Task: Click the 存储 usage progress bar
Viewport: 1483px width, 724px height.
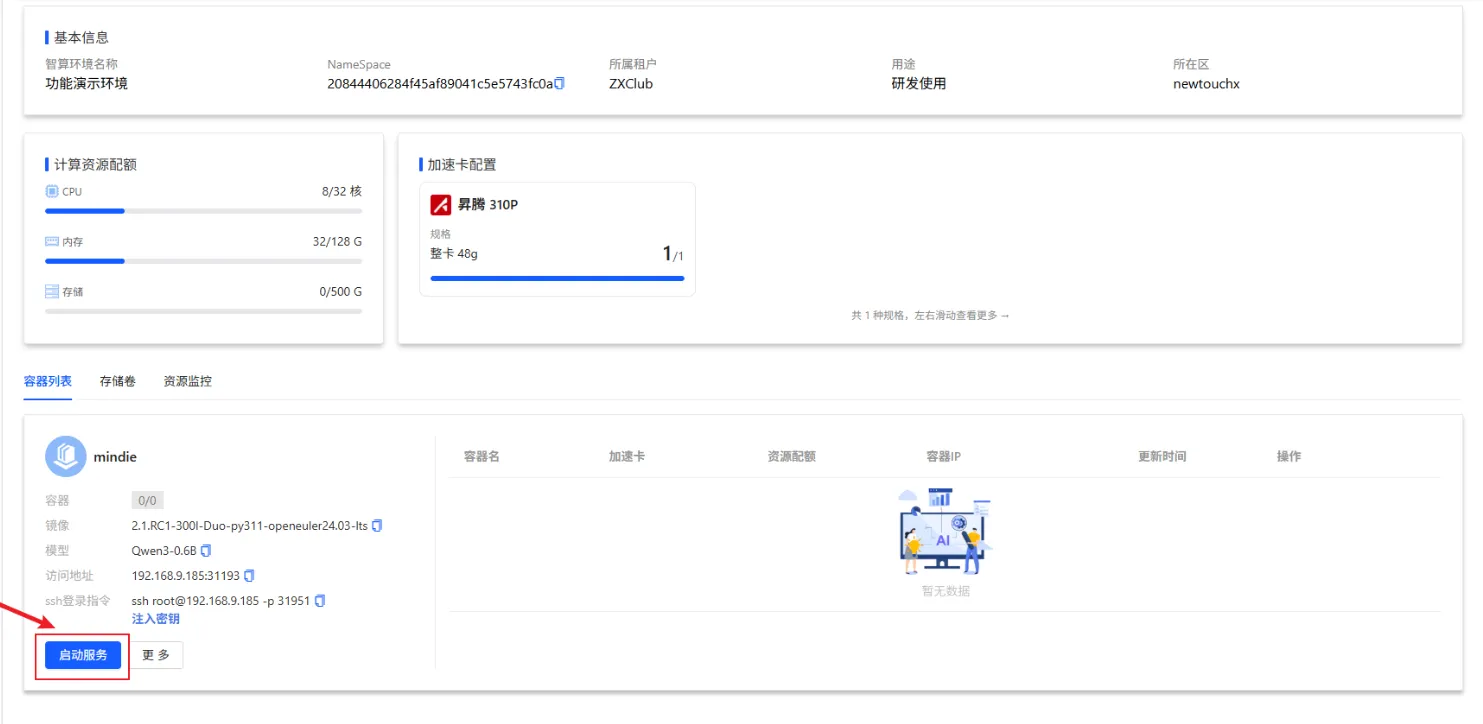Action: point(204,311)
